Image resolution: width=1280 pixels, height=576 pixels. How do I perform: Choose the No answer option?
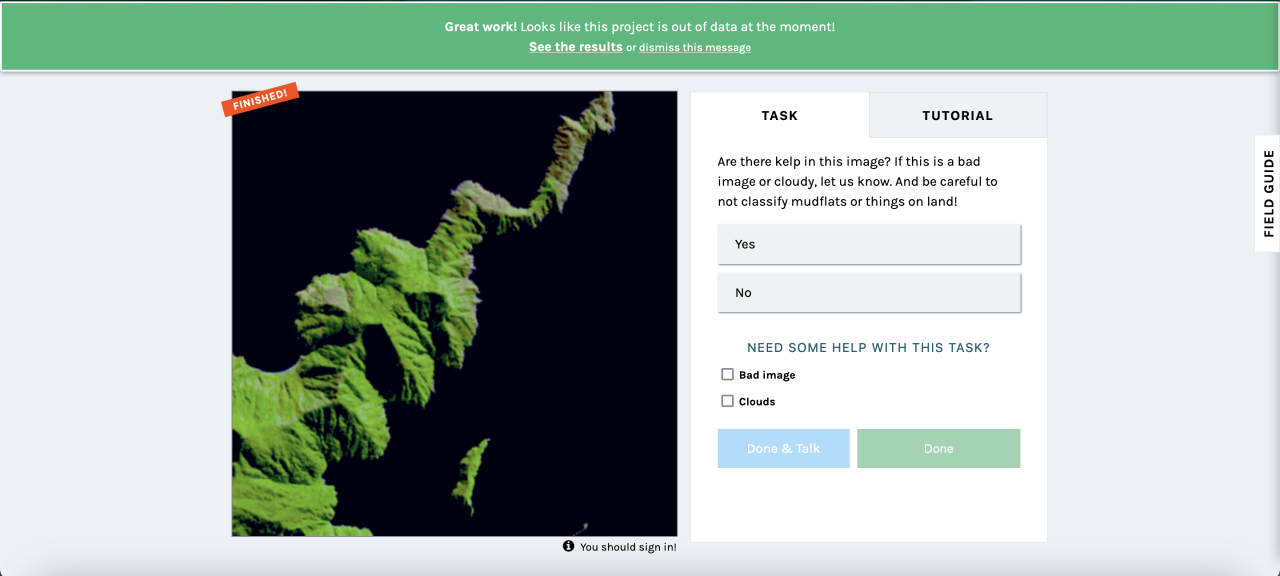pos(869,293)
